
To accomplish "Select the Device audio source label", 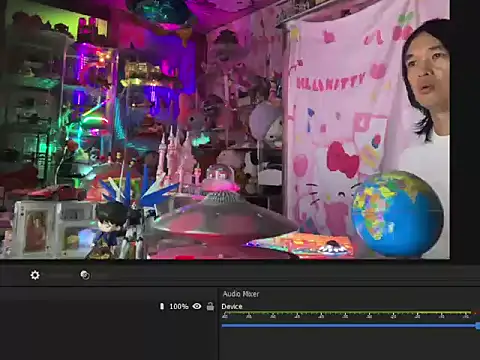I will point(232,306).
